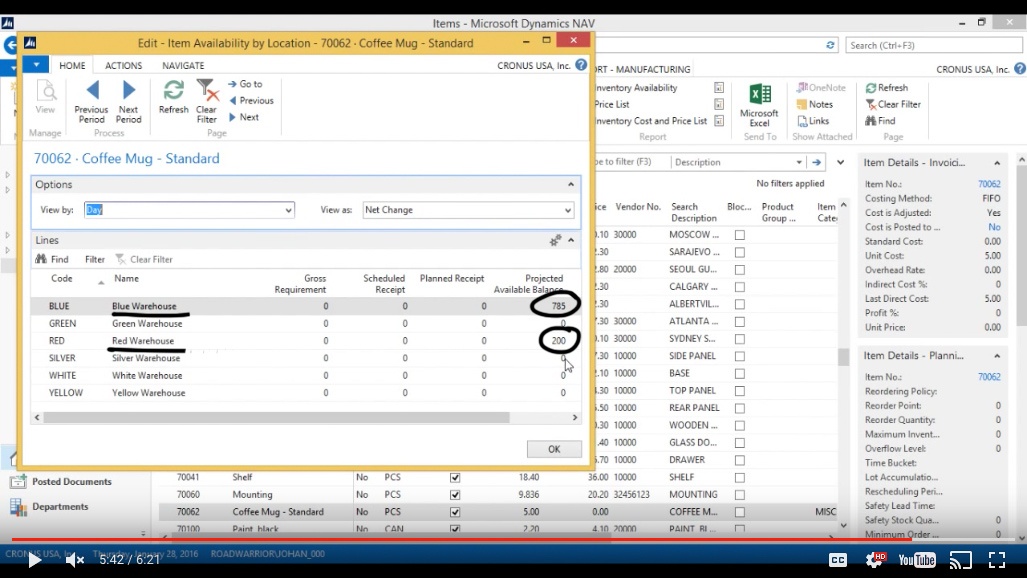Viewport: 1027px width, 578px height.
Task: Open Lines section settings gear icon
Action: point(555,241)
